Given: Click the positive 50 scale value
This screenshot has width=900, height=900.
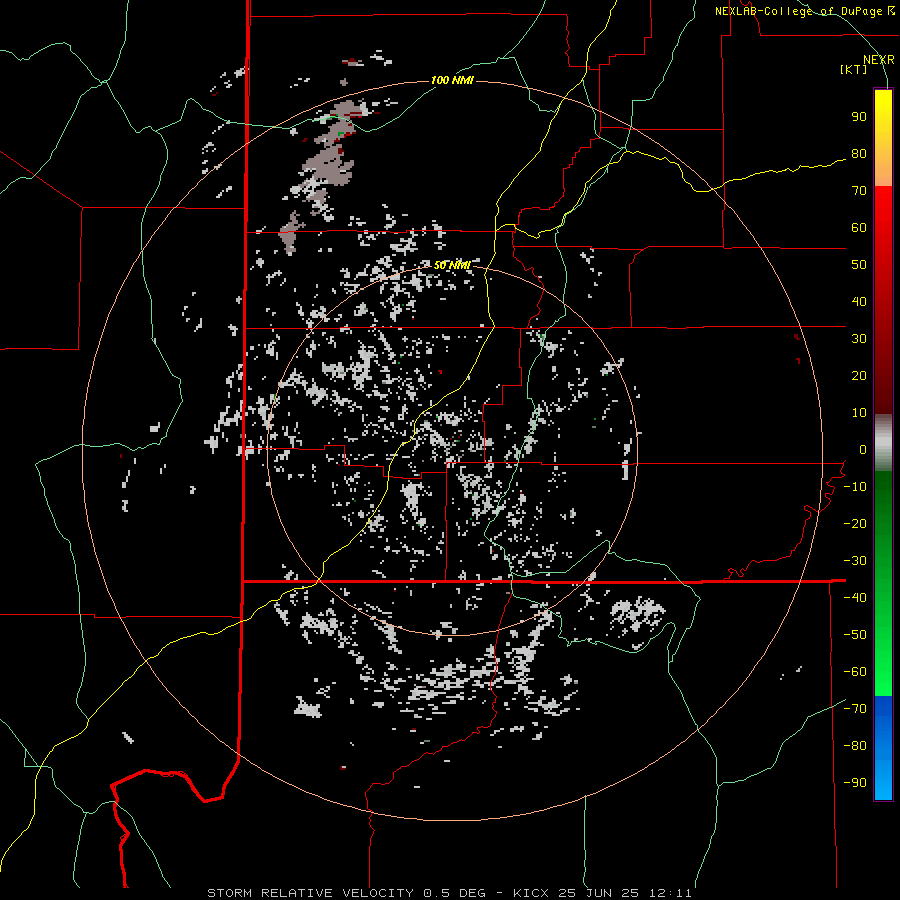Looking at the screenshot, I should pos(859,265).
